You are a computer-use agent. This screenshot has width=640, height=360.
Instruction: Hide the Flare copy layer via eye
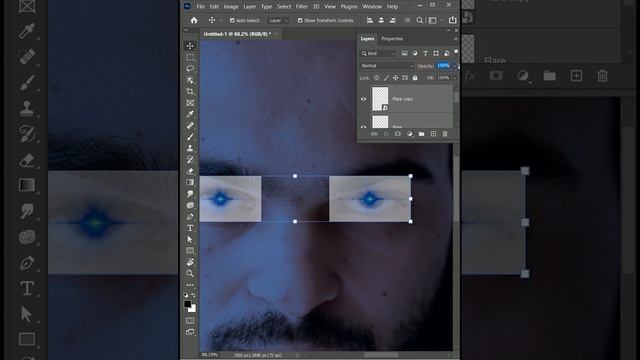[x=363, y=99]
